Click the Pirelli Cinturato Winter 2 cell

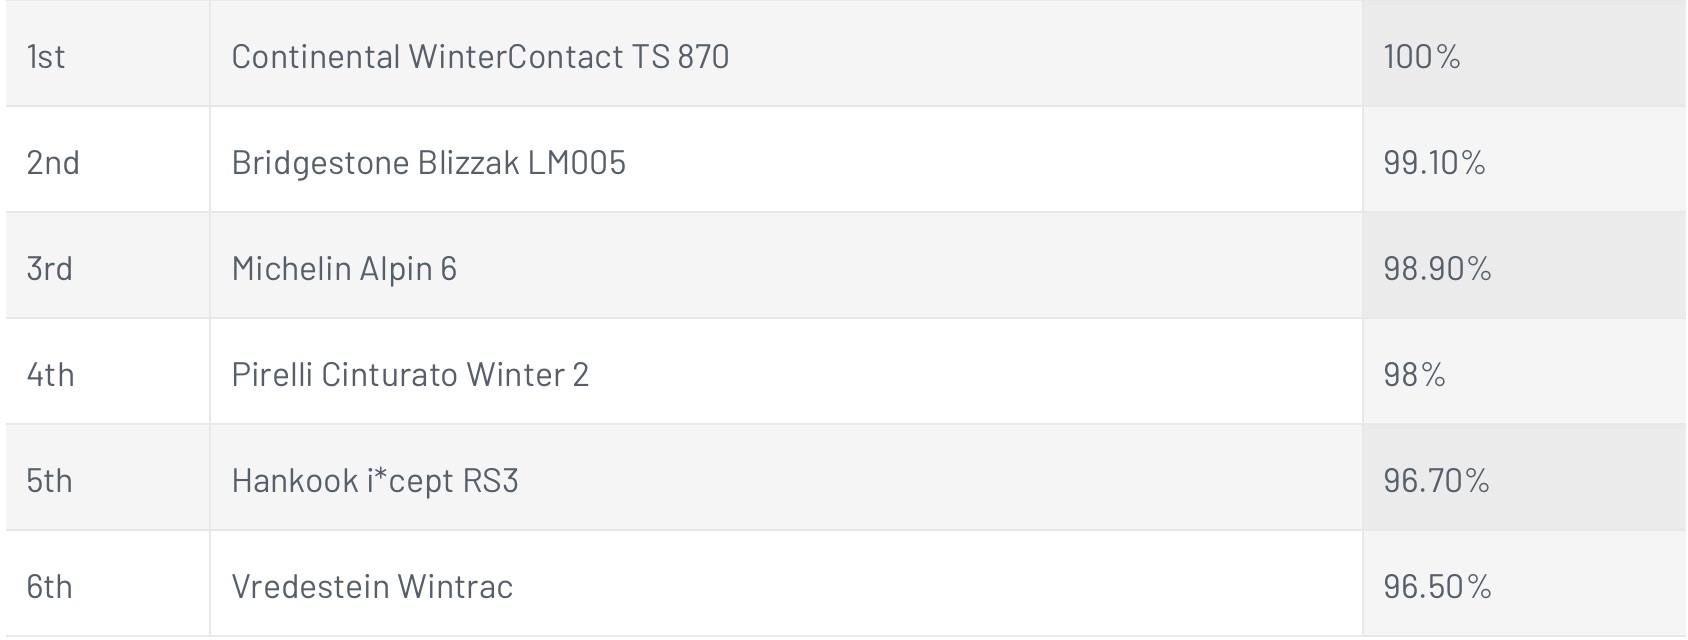[x=786, y=372]
